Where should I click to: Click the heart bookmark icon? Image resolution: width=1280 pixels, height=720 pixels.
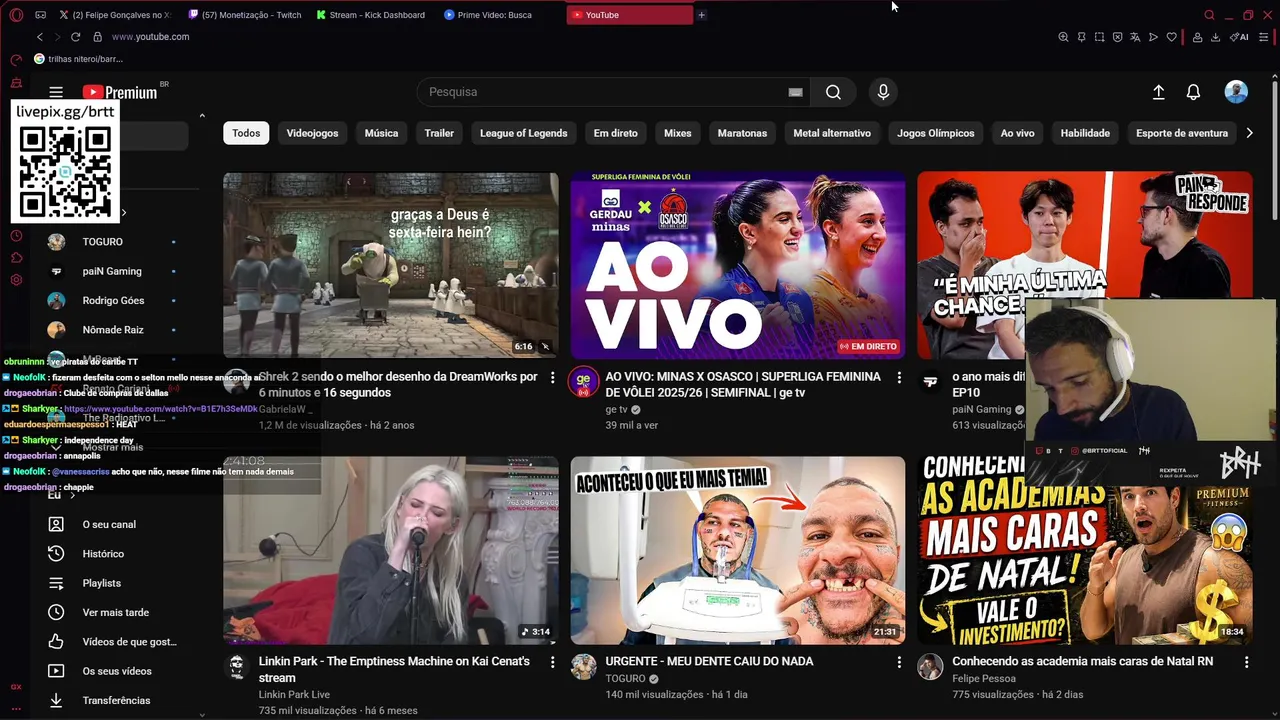pyautogui.click(x=1171, y=37)
